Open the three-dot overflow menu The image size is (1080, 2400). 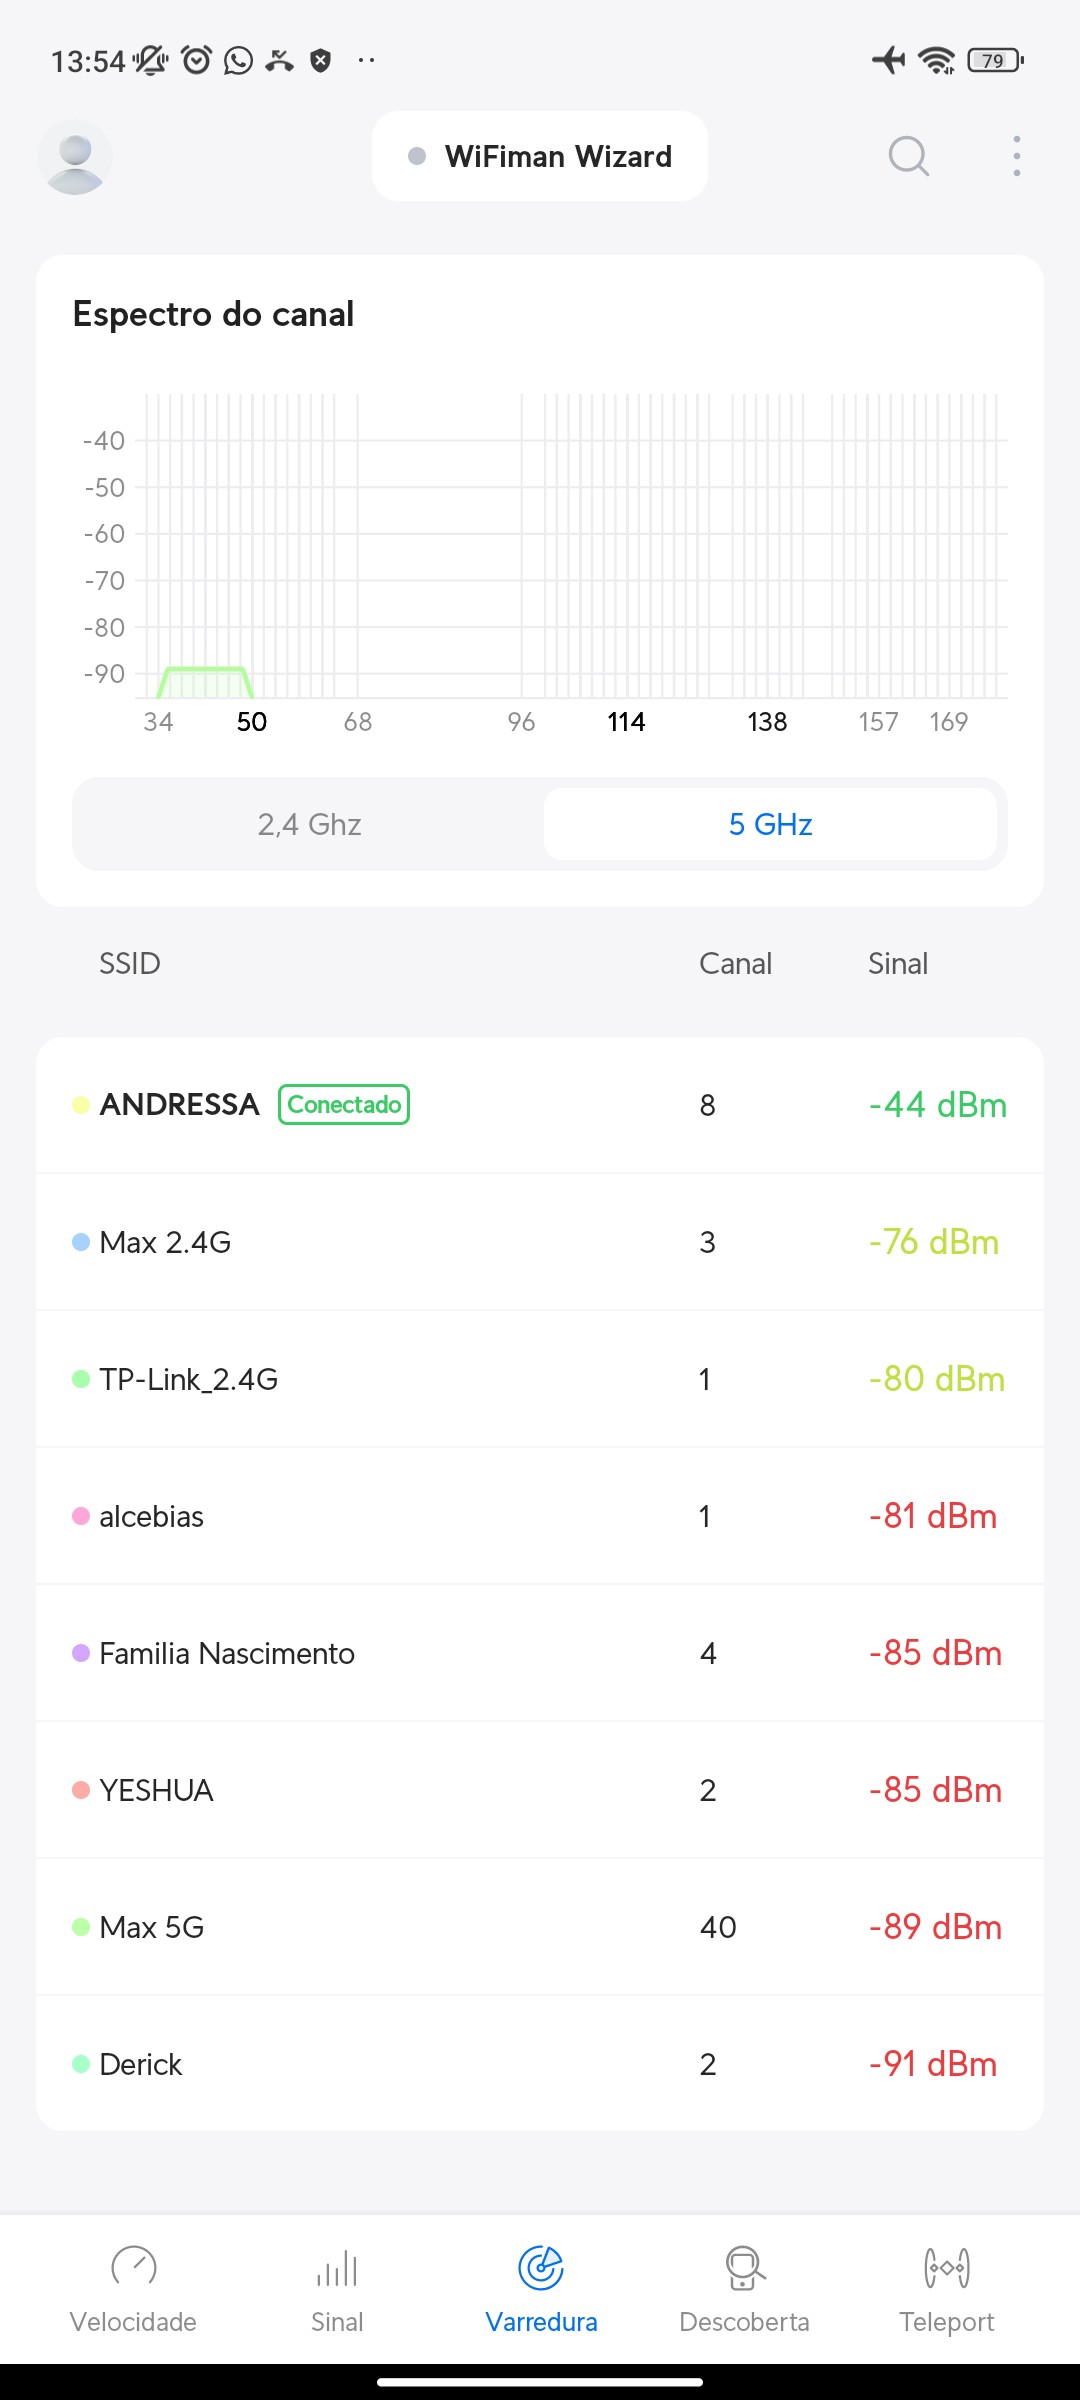(1016, 156)
